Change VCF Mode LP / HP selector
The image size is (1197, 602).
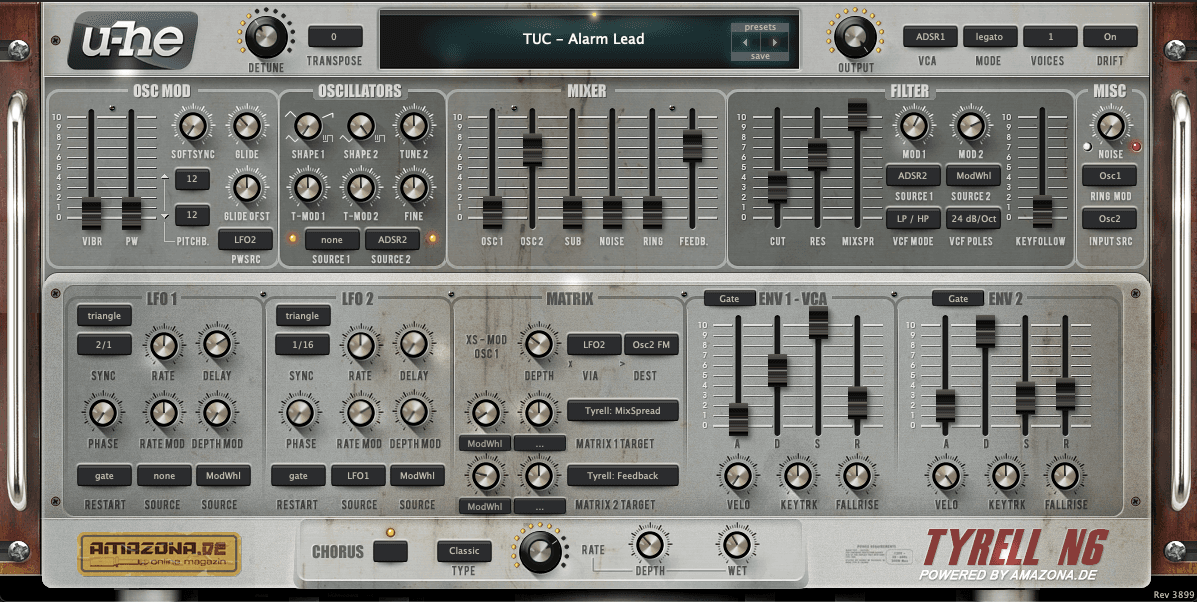click(x=913, y=218)
